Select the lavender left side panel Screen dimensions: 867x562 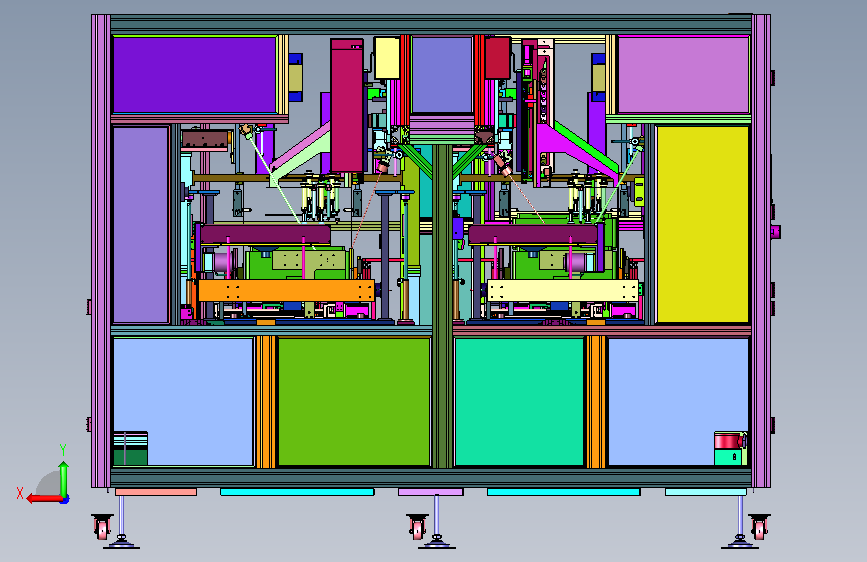coord(140,225)
